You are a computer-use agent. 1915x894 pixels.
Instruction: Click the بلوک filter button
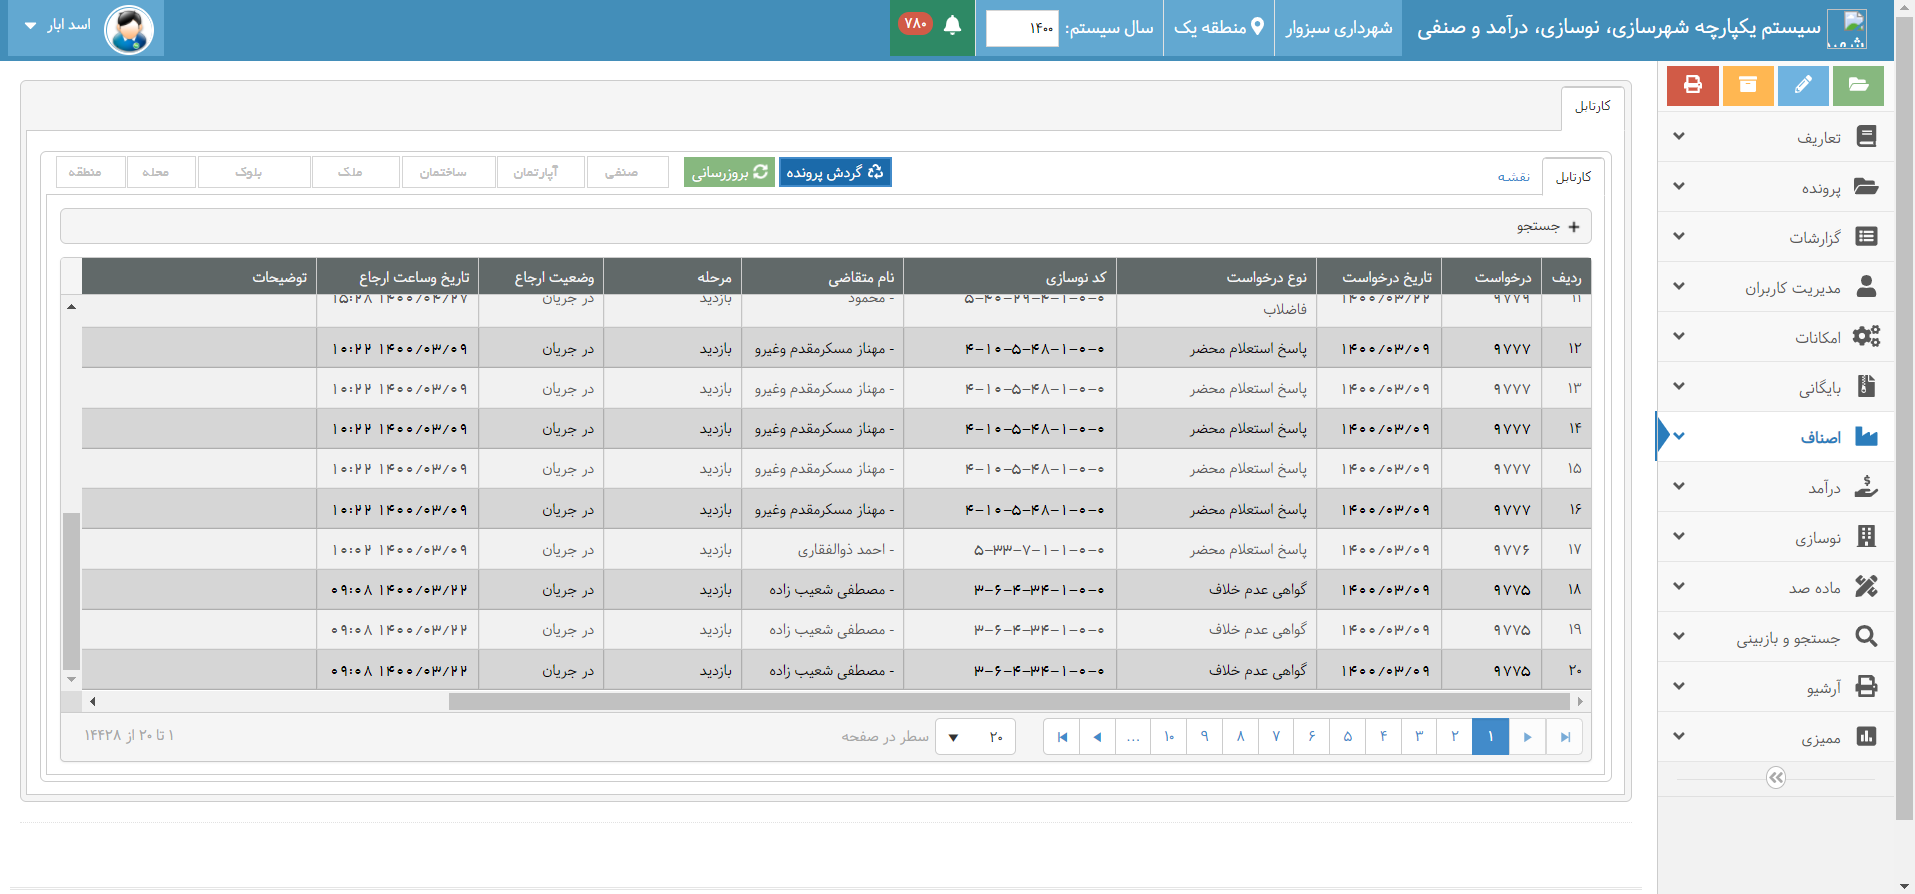[254, 172]
